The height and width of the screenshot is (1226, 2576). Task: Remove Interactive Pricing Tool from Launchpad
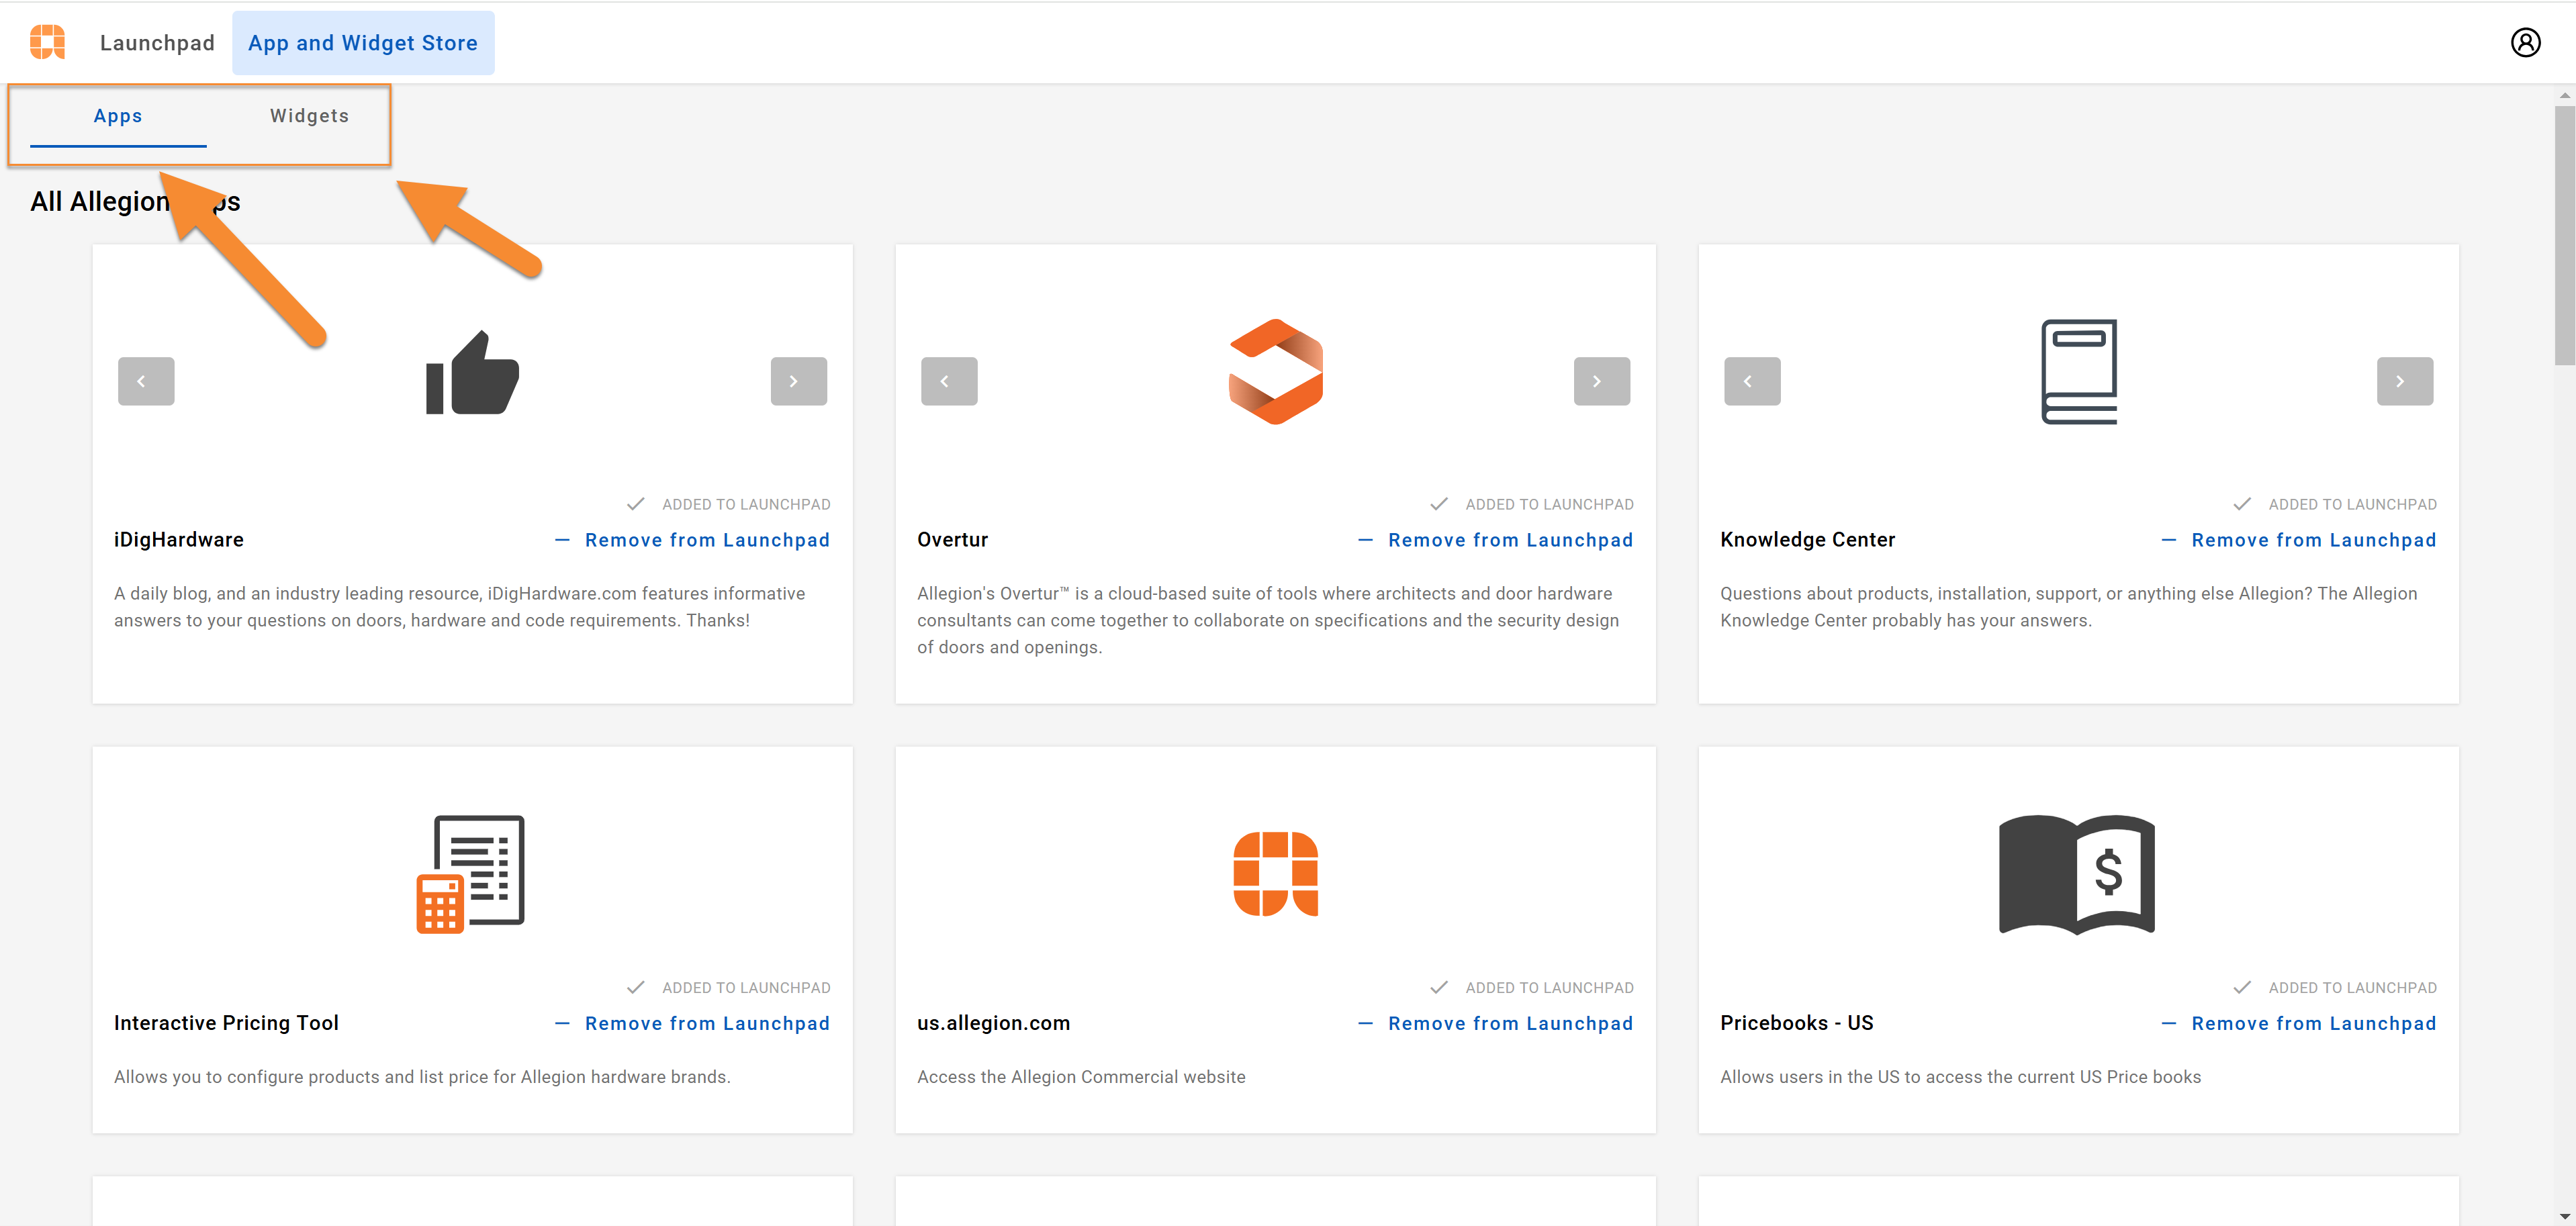(692, 1023)
